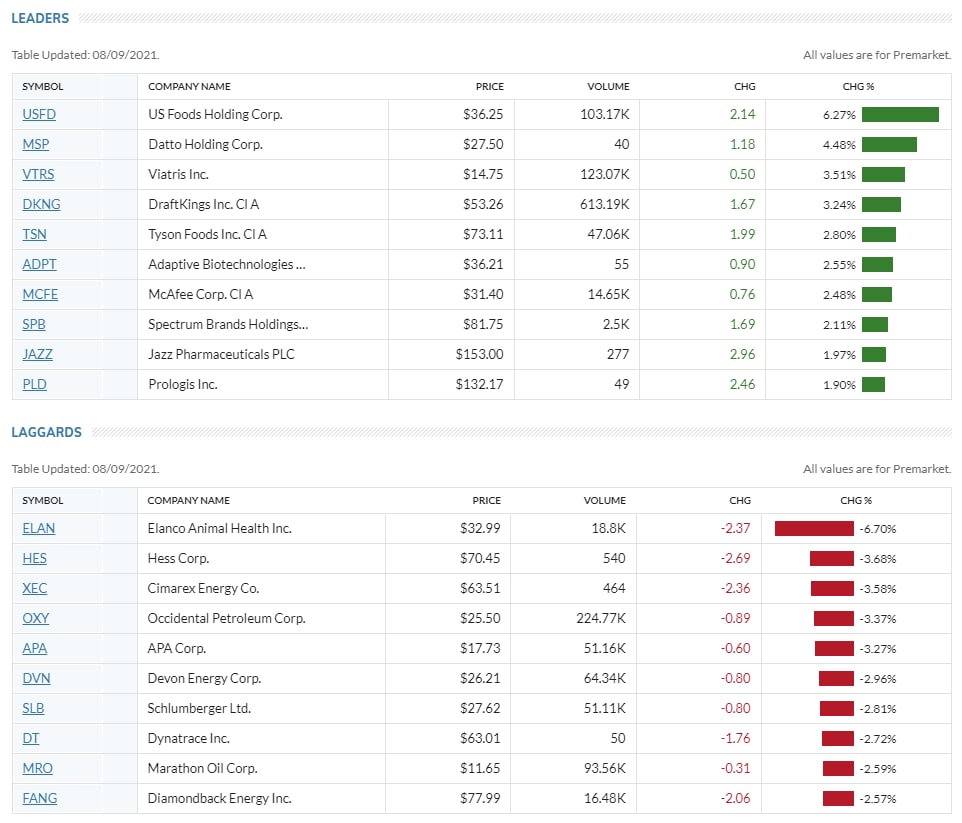This screenshot has width=962, height=823.
Task: Open the FANG symbol link
Action: 40,799
